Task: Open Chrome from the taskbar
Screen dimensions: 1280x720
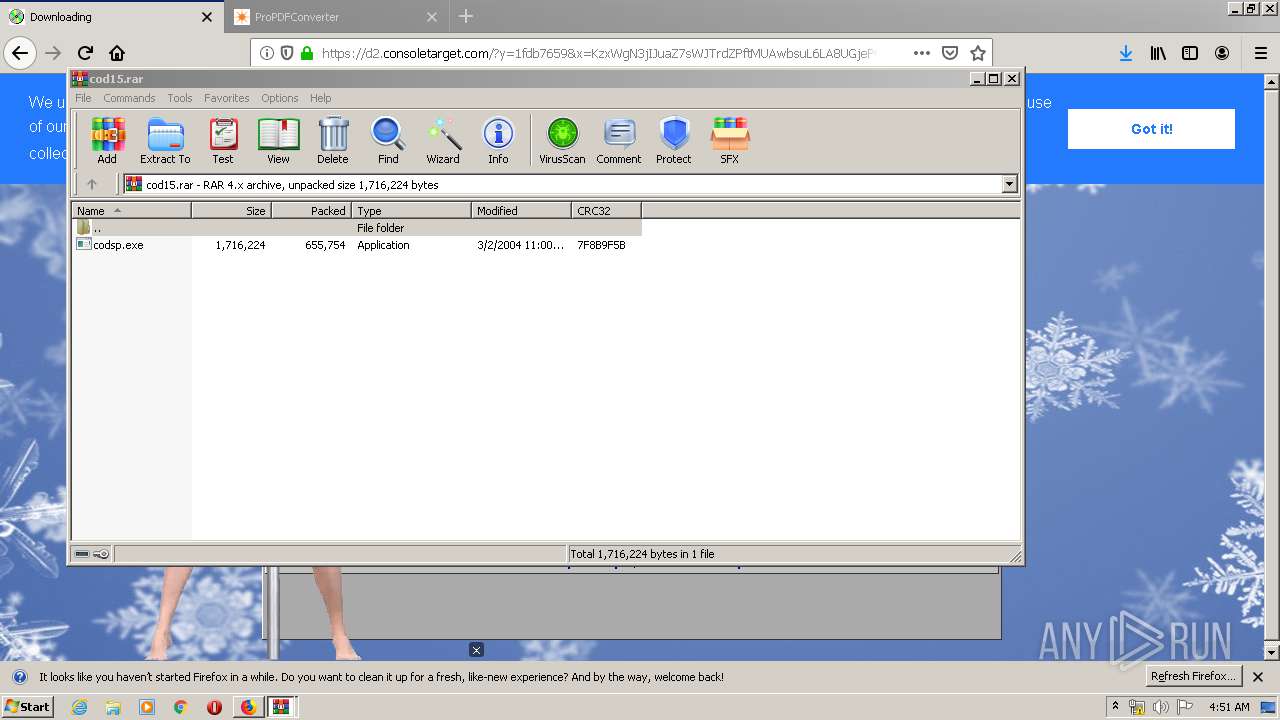Action: pyautogui.click(x=180, y=707)
